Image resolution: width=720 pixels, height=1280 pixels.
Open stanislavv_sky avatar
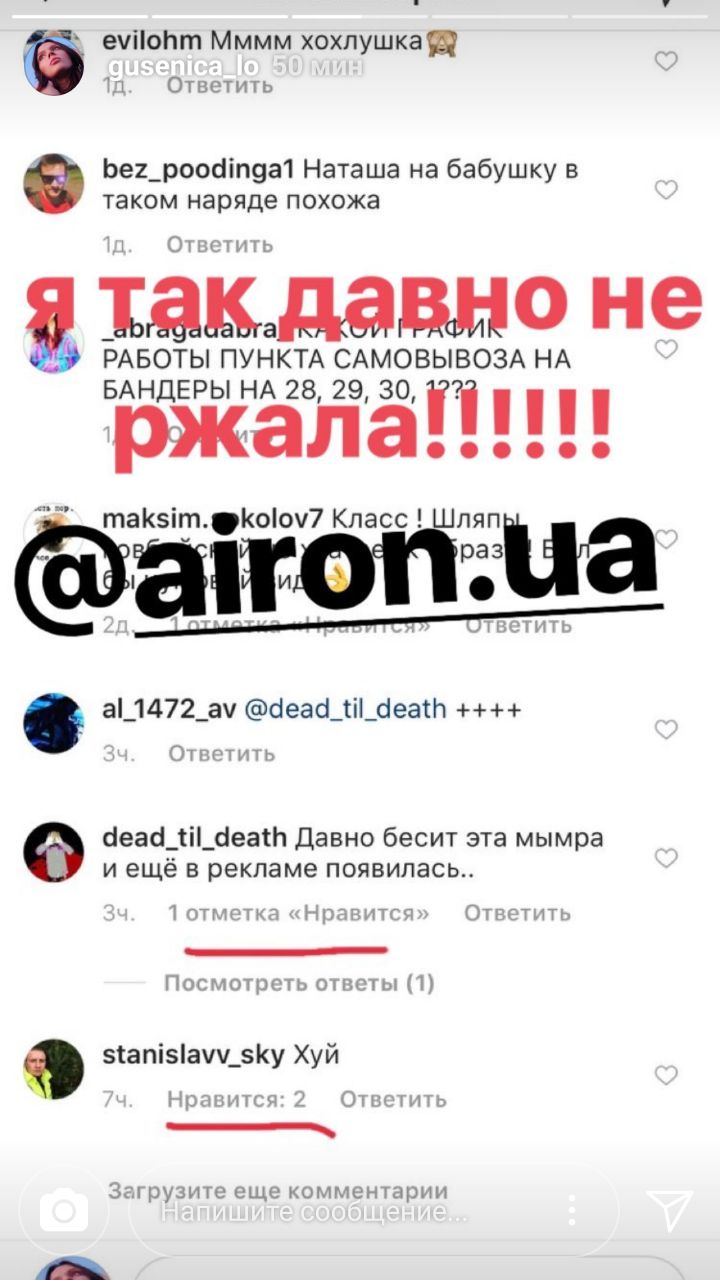click(54, 1070)
